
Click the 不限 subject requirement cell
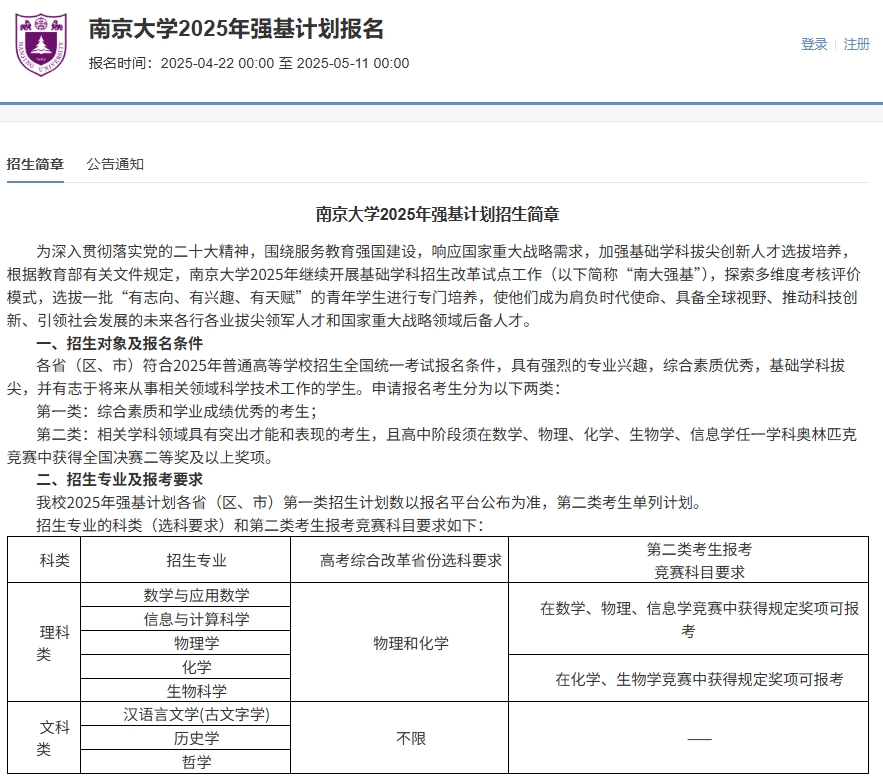[x=411, y=739]
